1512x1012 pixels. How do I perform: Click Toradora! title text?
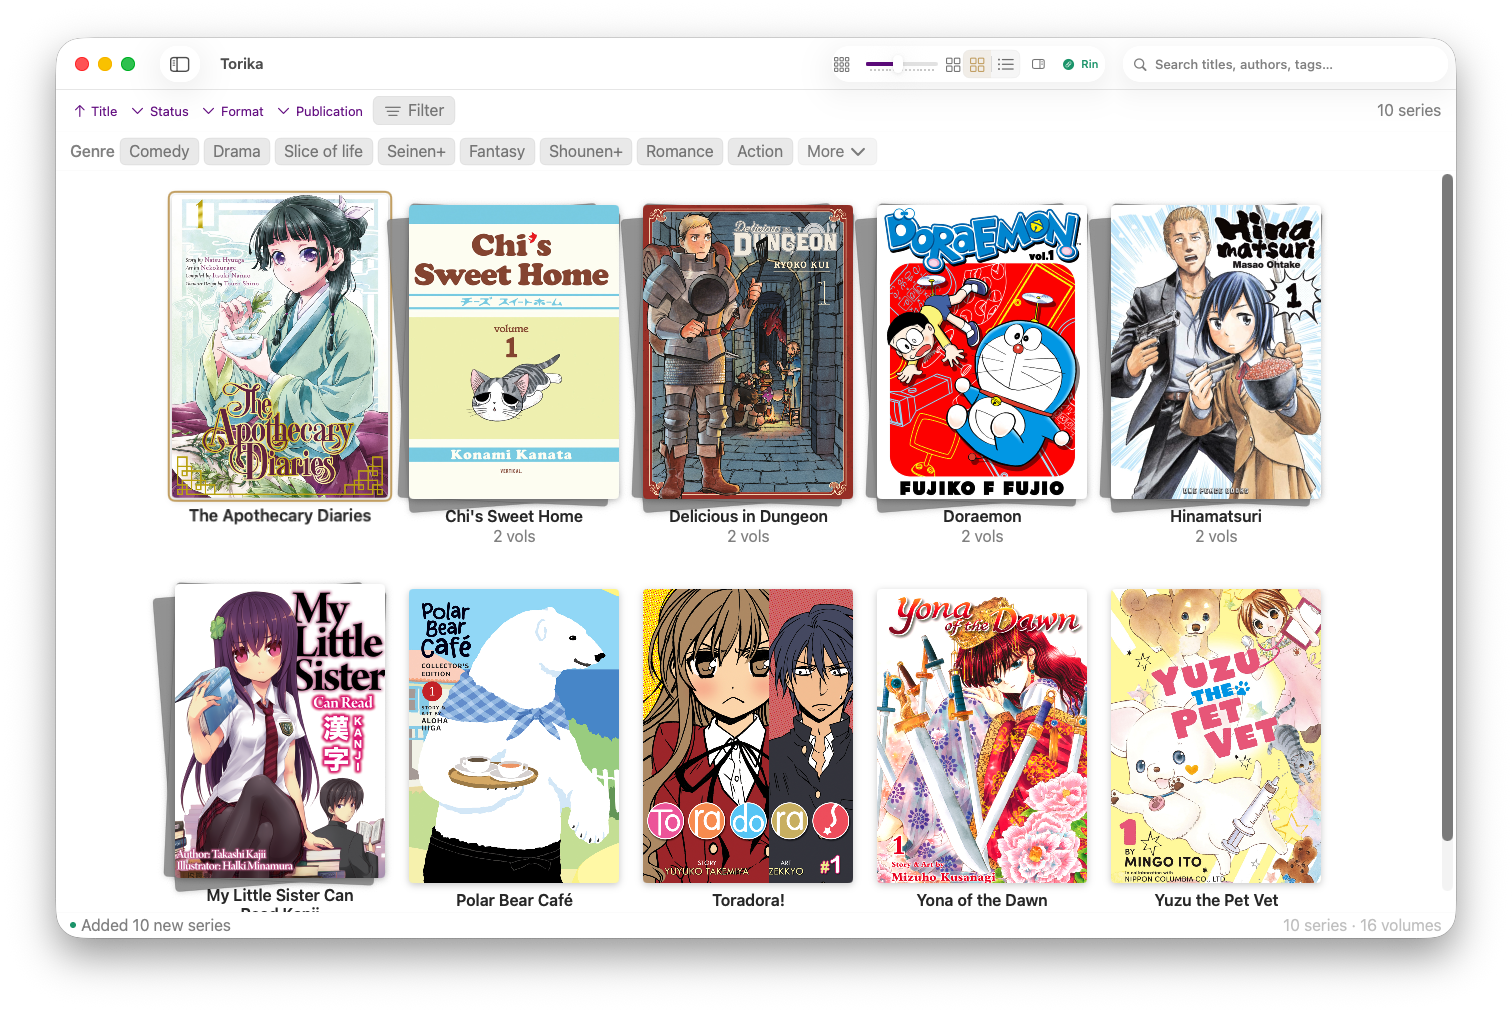click(748, 901)
